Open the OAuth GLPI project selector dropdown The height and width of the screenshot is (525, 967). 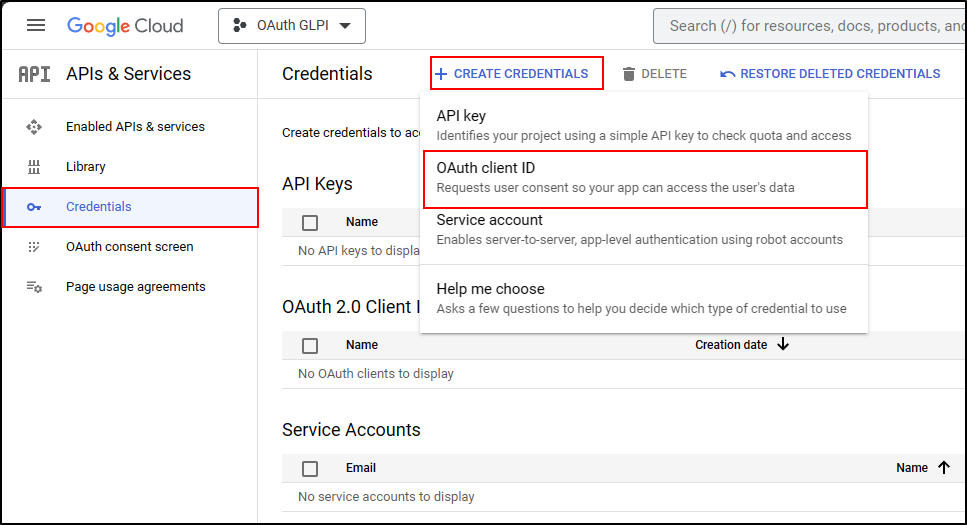click(291, 26)
